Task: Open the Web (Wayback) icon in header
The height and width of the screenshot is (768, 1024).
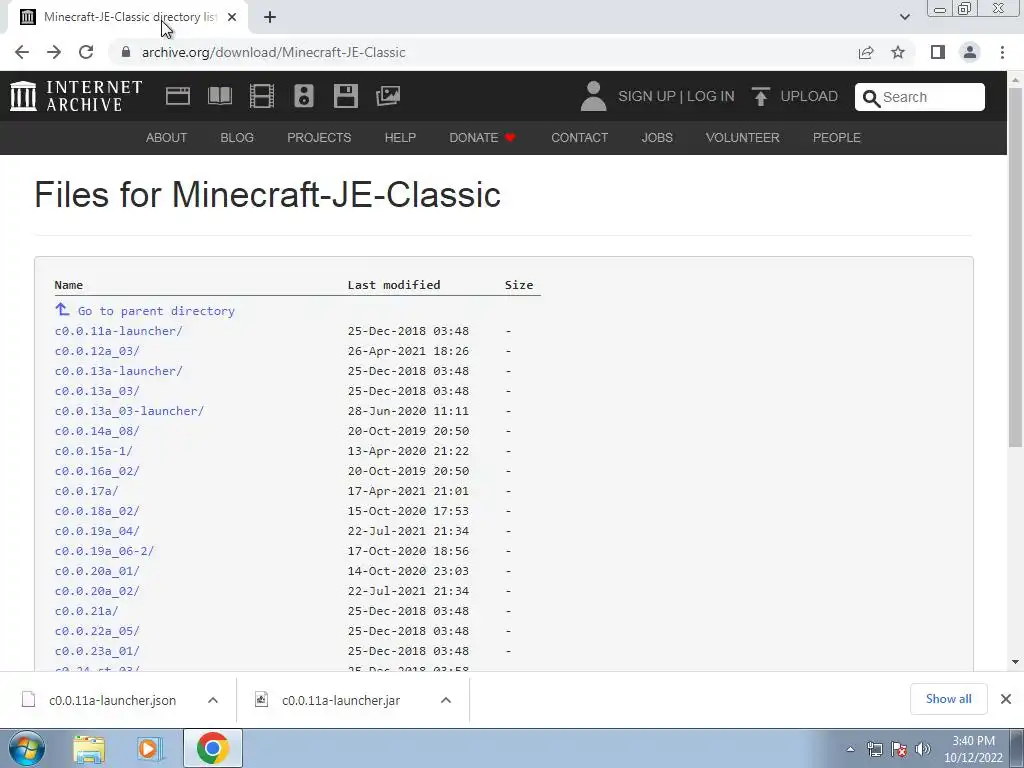Action: tap(178, 96)
